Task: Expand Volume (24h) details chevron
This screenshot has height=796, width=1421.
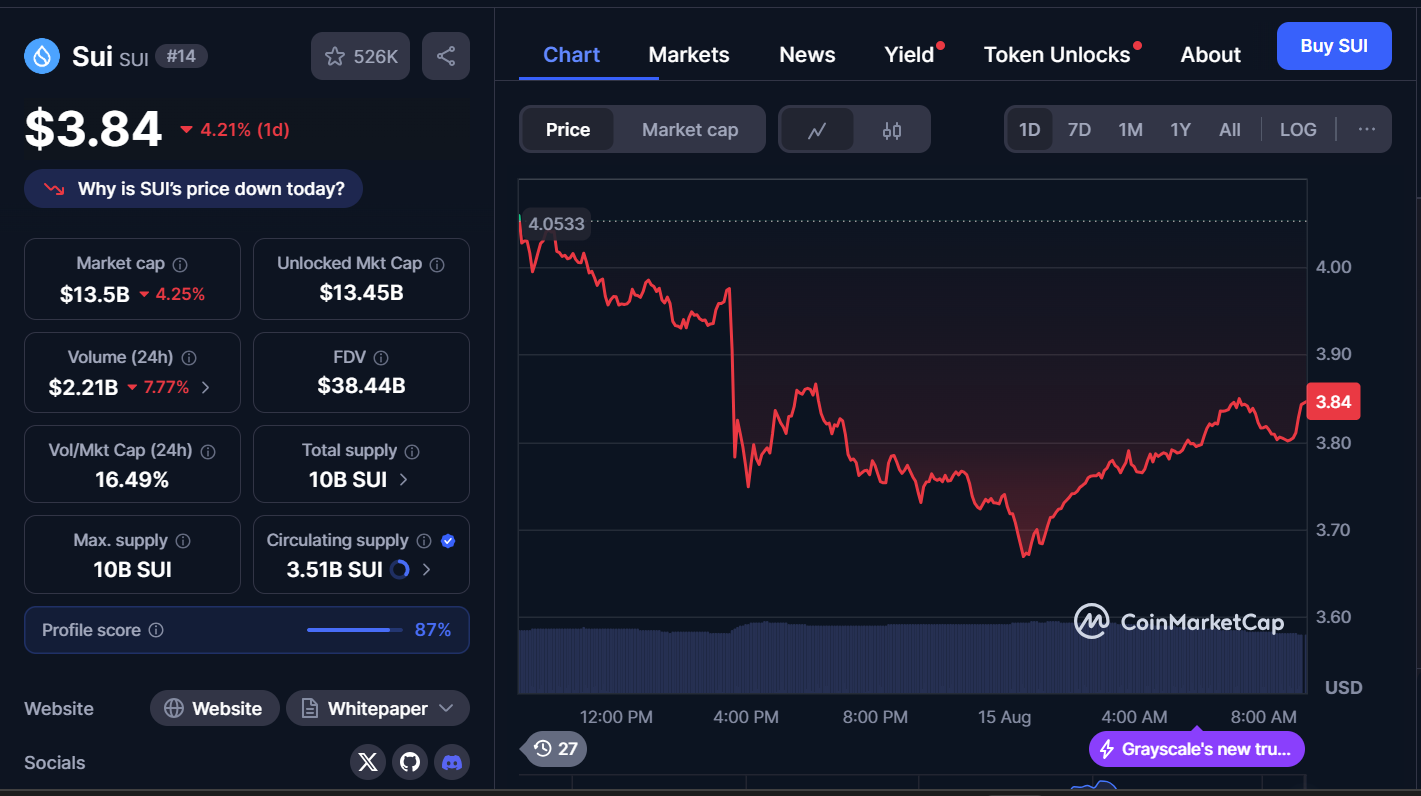Action: click(x=205, y=387)
